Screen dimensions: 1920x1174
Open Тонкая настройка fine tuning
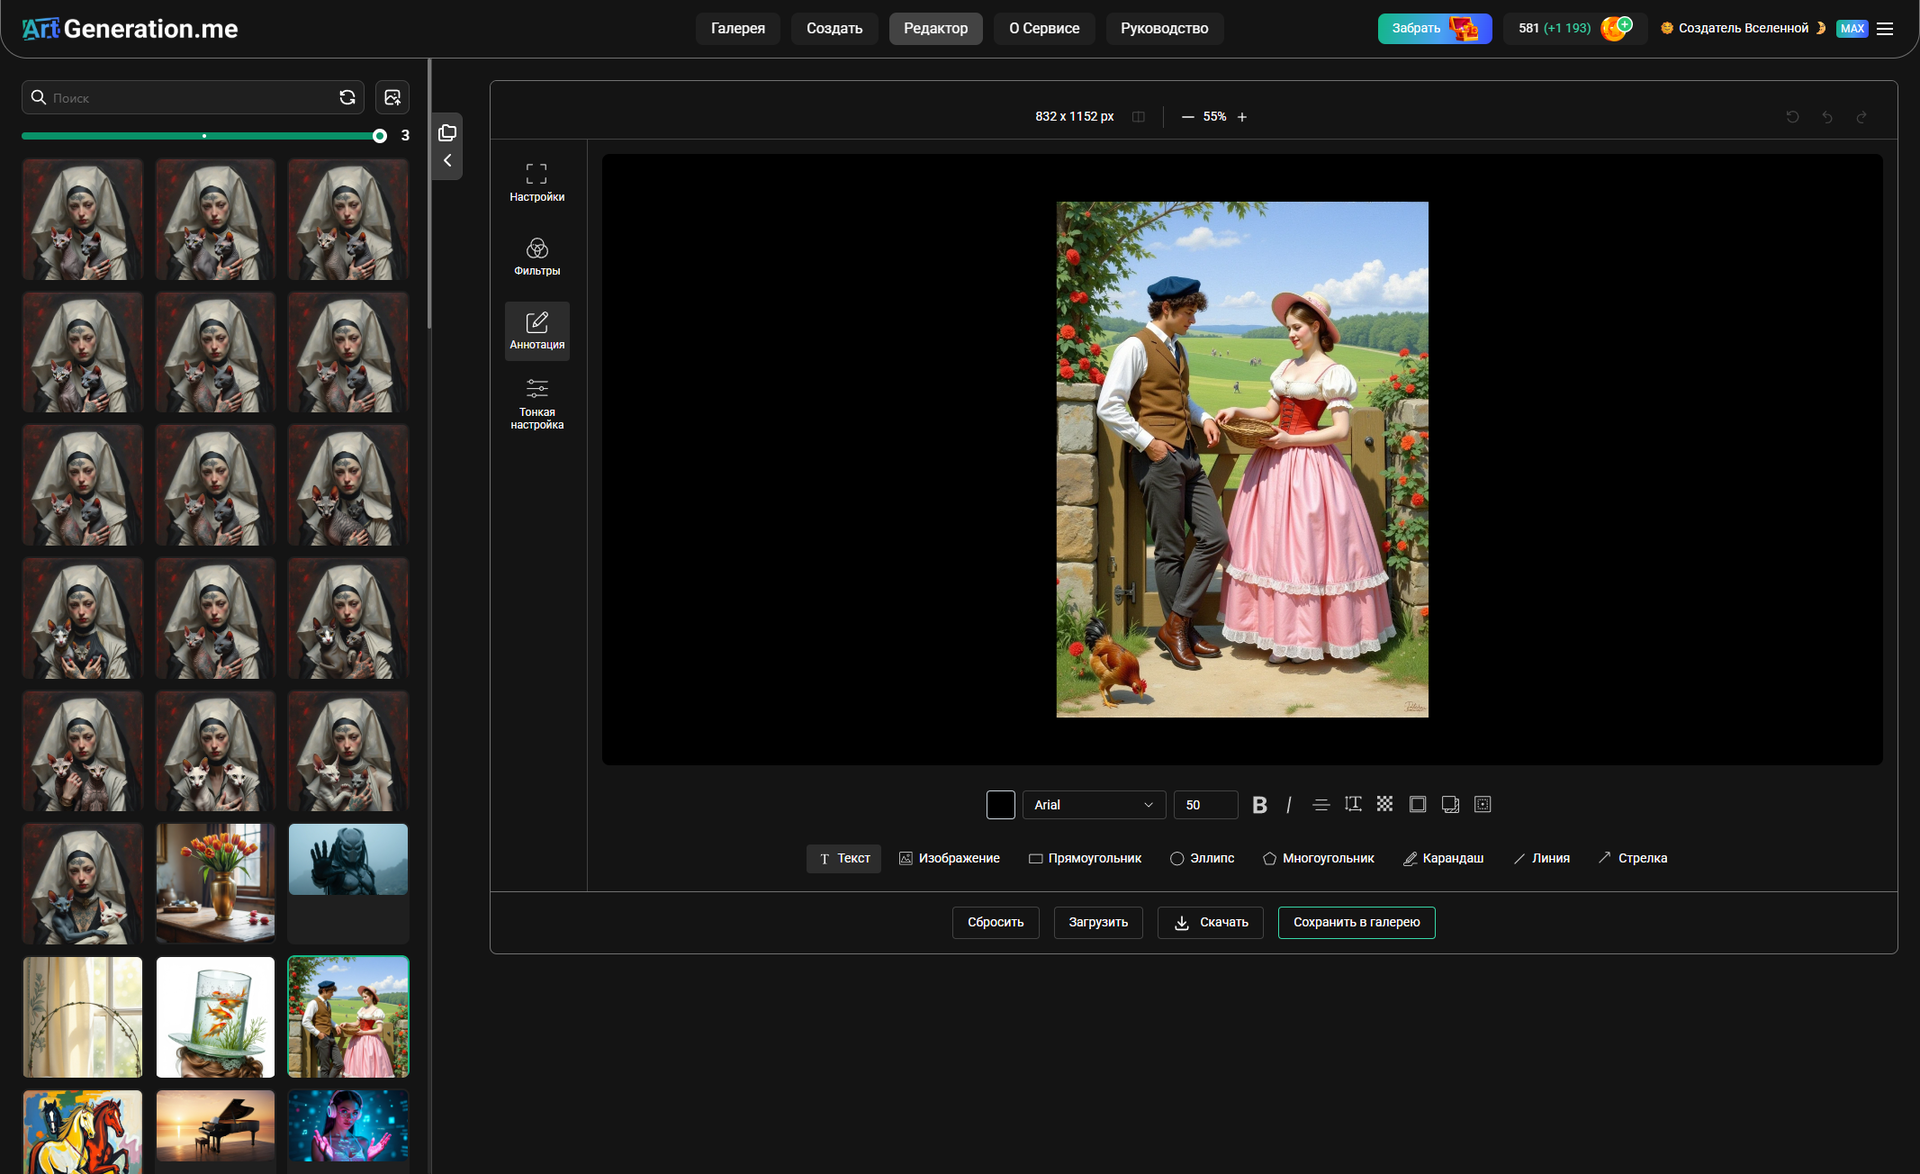(537, 404)
